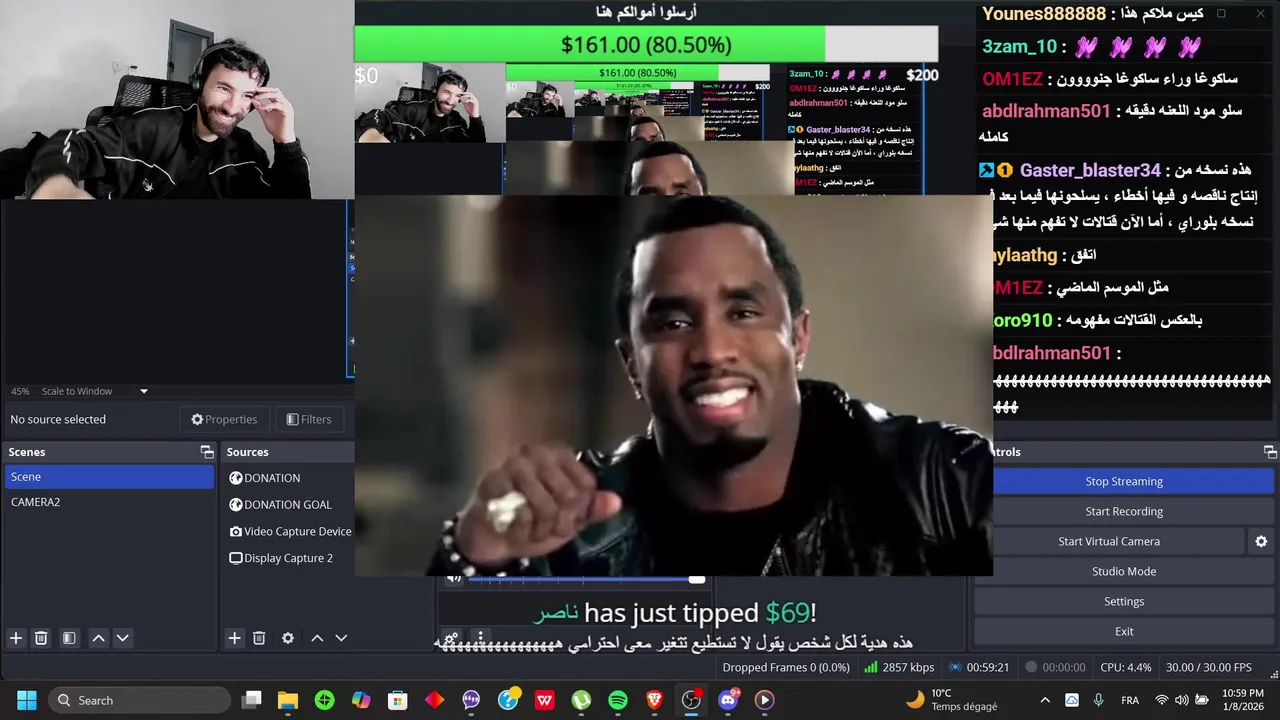Switch the FRA keyboard language indicator

(x=1130, y=700)
